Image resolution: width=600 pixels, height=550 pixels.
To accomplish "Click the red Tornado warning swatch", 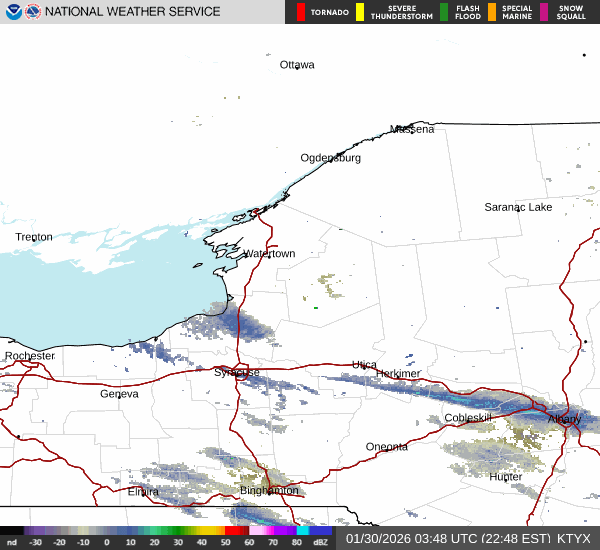I will (301, 12).
